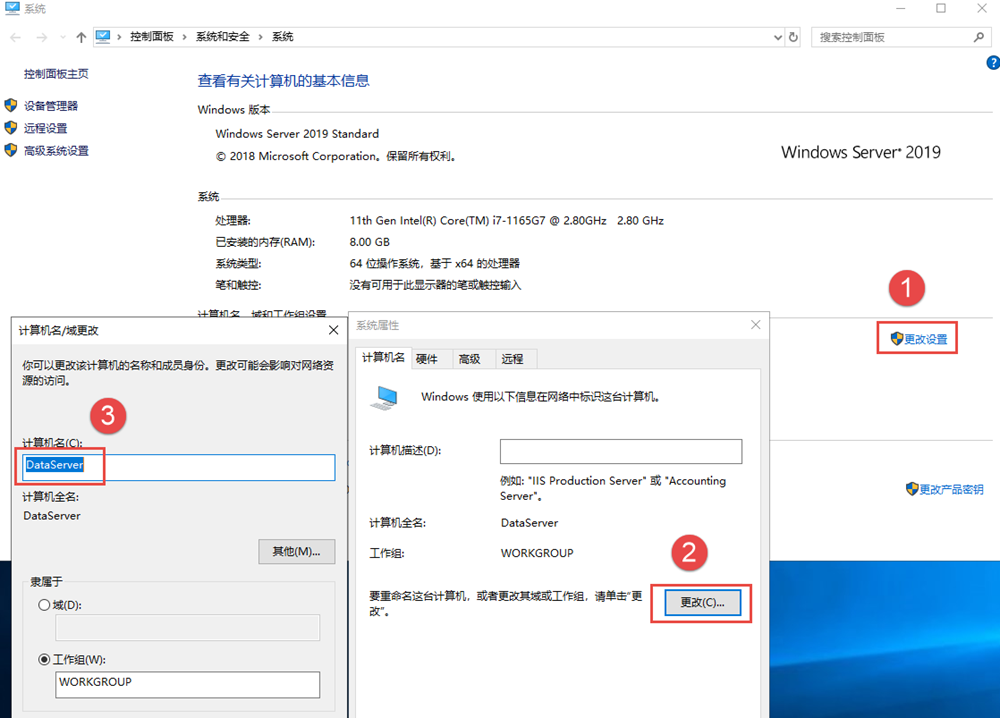Refresh the control panel address bar
This screenshot has width=1000, height=718.
[x=794, y=37]
